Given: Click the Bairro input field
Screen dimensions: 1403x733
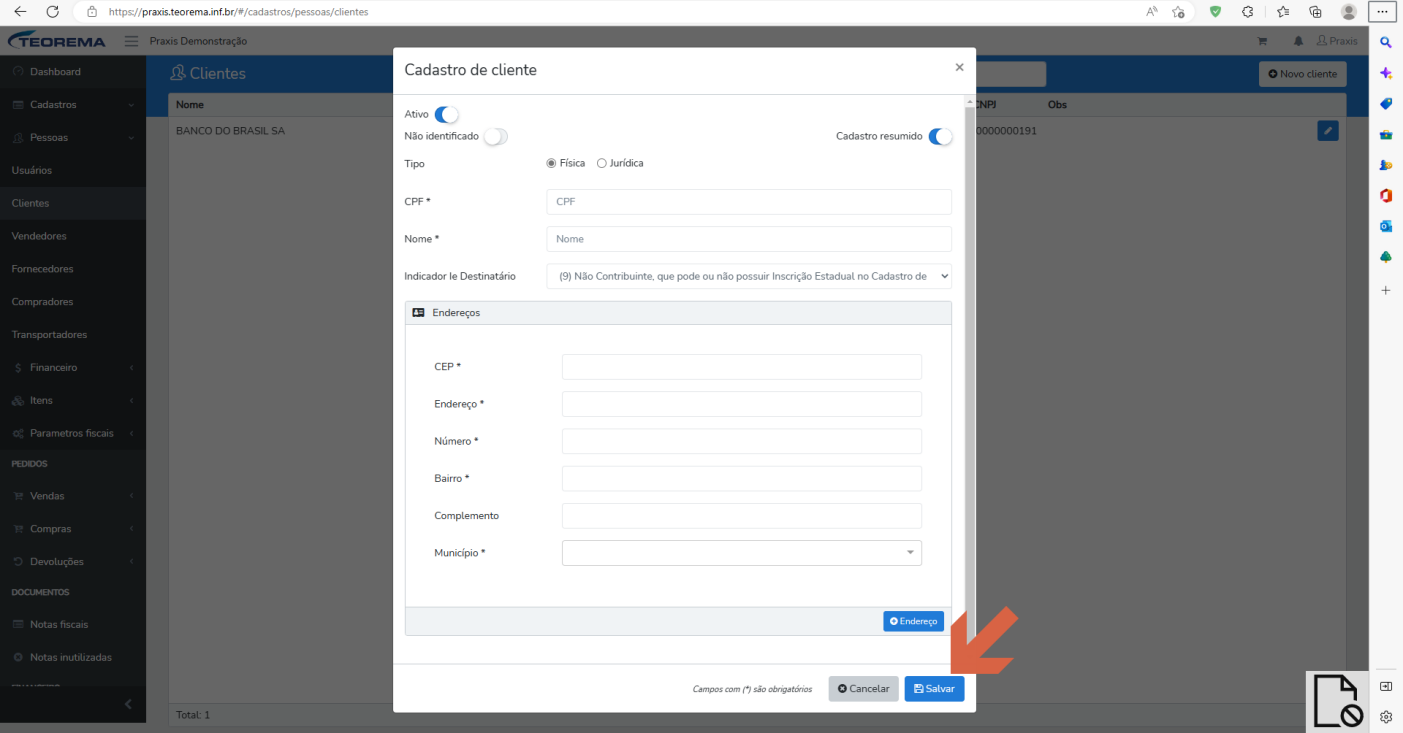Looking at the screenshot, I should coord(742,478).
